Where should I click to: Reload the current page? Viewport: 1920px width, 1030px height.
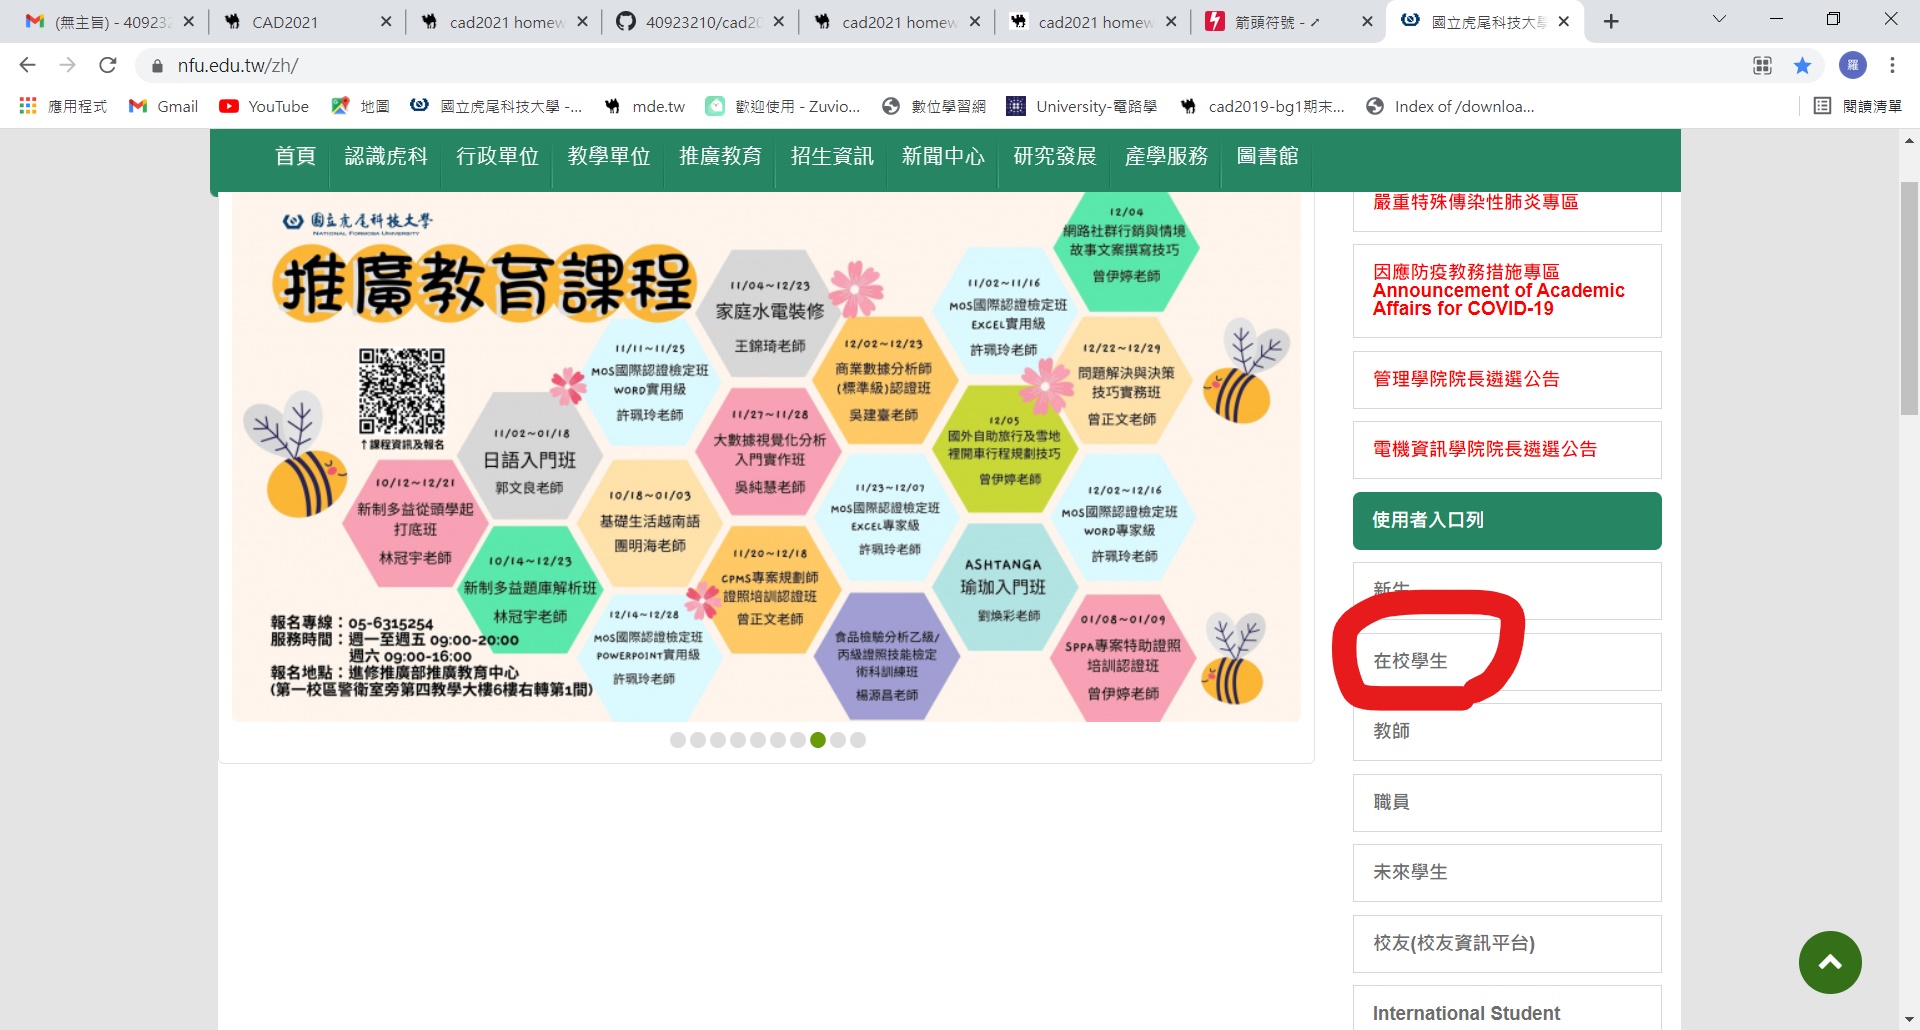(108, 65)
